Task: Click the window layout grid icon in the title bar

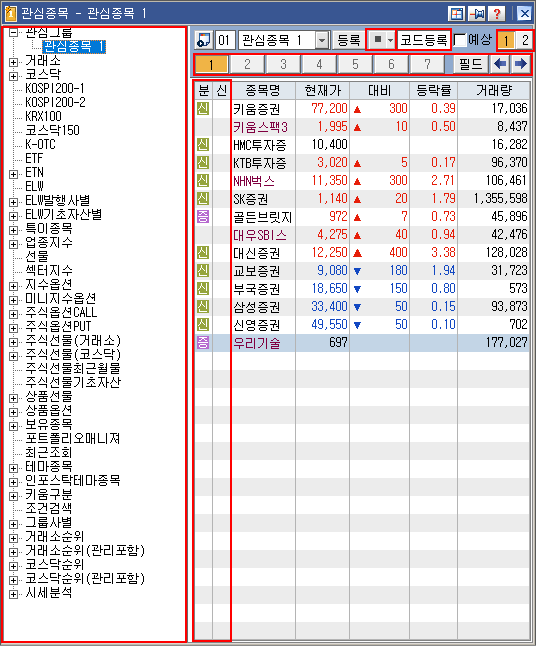Action: pos(456,14)
